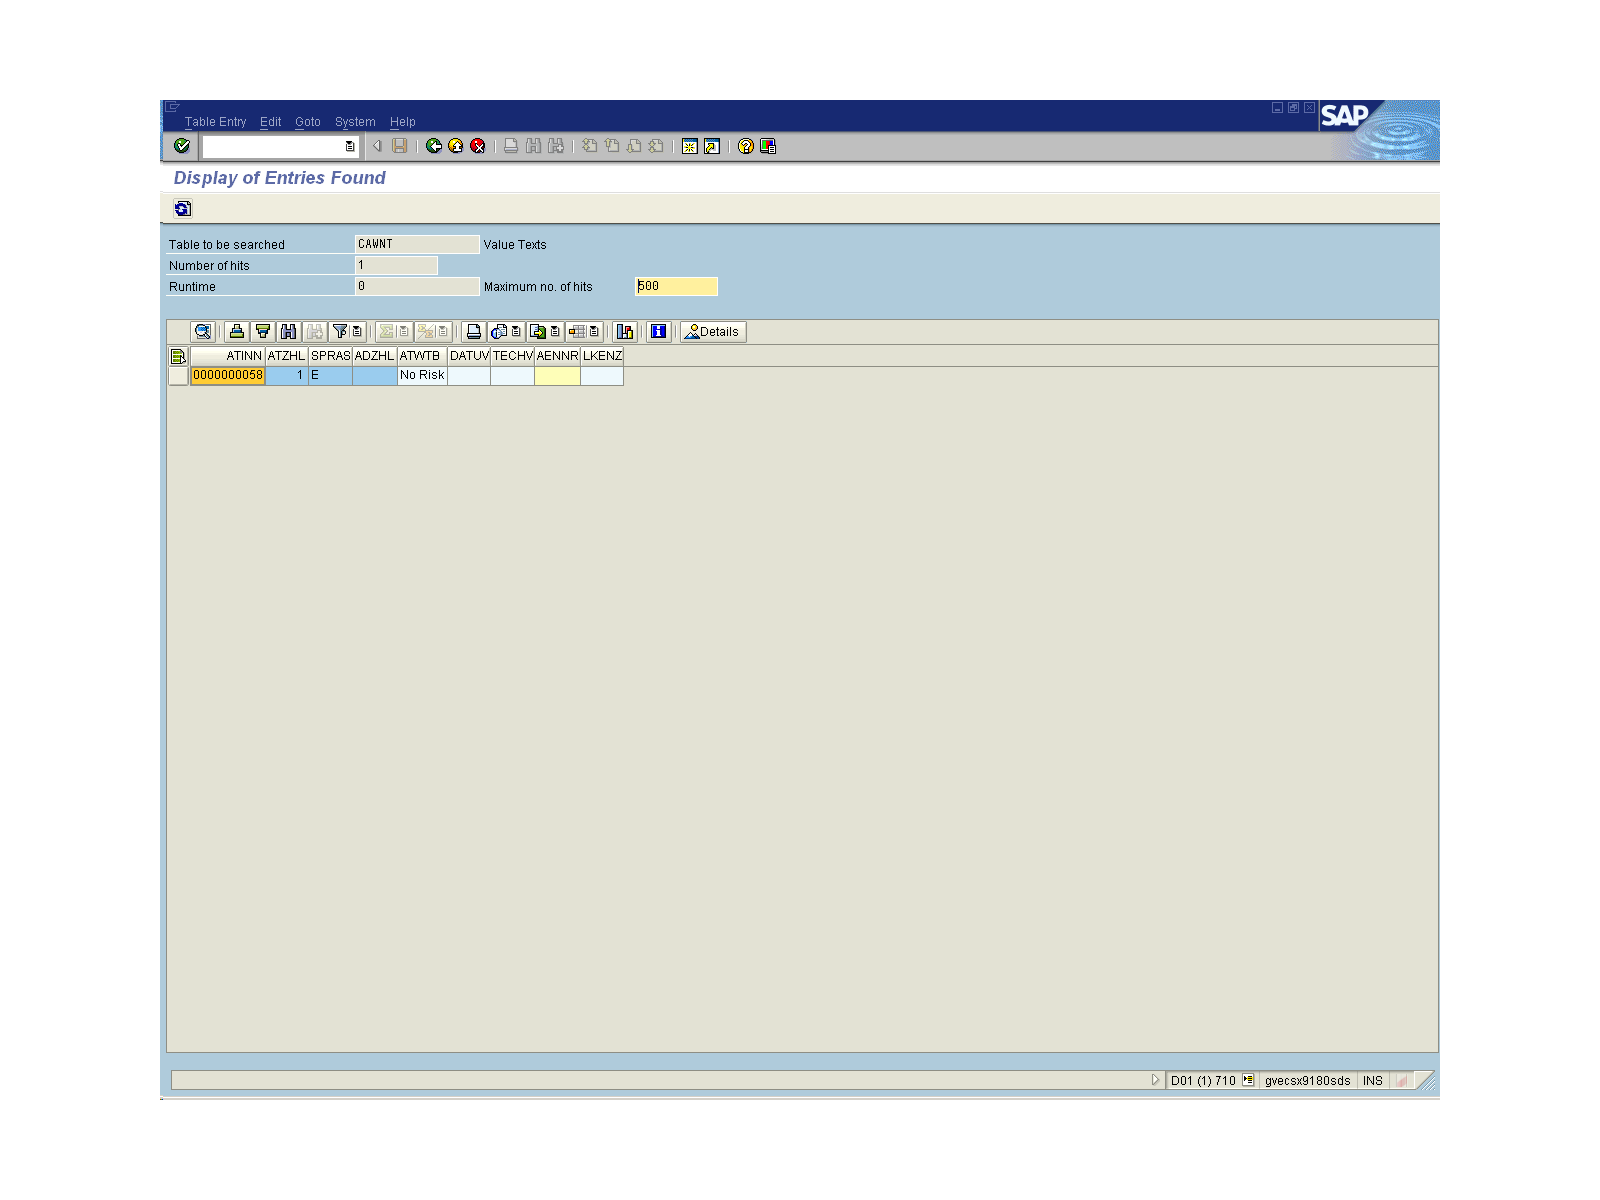Image resolution: width=1600 pixels, height=1200 pixels.
Task: Click the cell 0000000058
Action: click(x=228, y=375)
